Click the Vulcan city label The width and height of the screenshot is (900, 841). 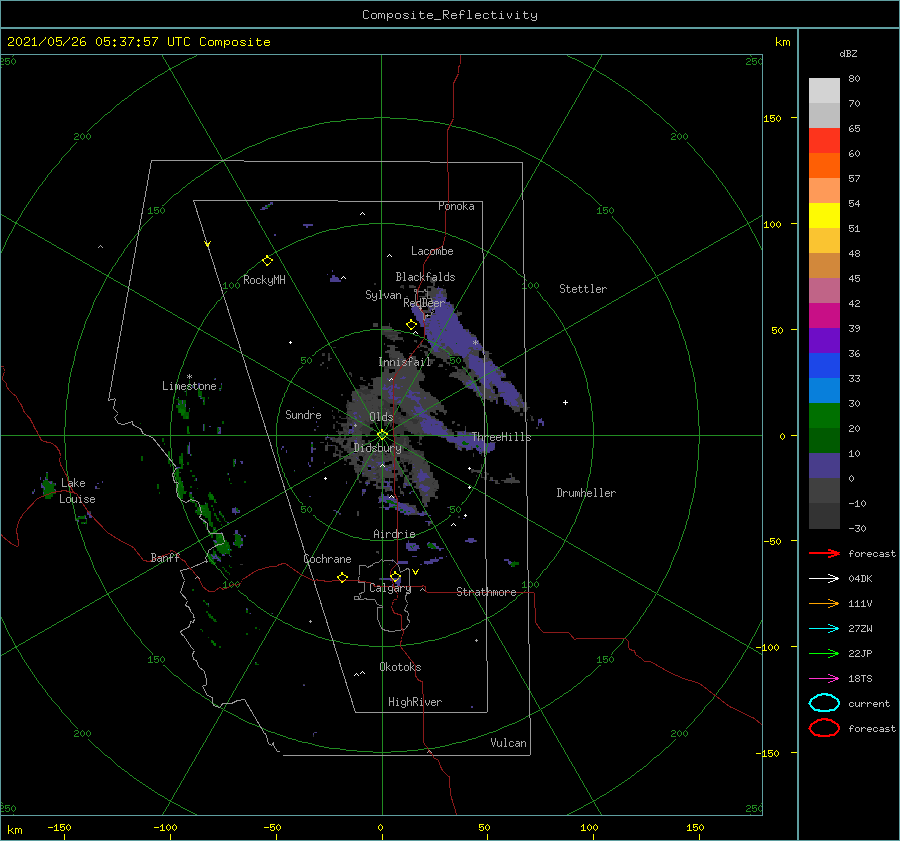click(x=509, y=743)
